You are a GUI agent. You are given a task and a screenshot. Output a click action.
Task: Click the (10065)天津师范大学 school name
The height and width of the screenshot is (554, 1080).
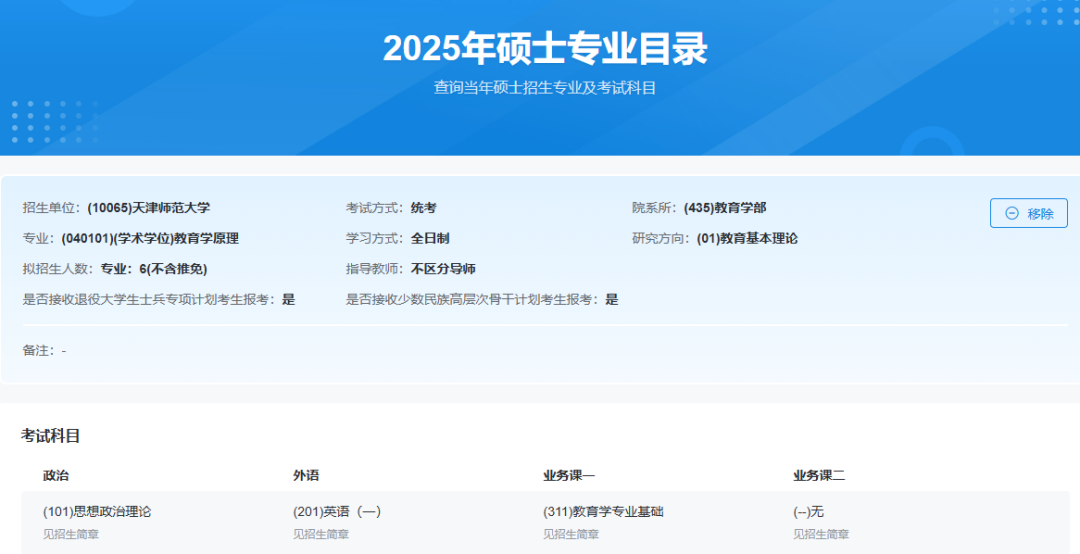click(148, 208)
